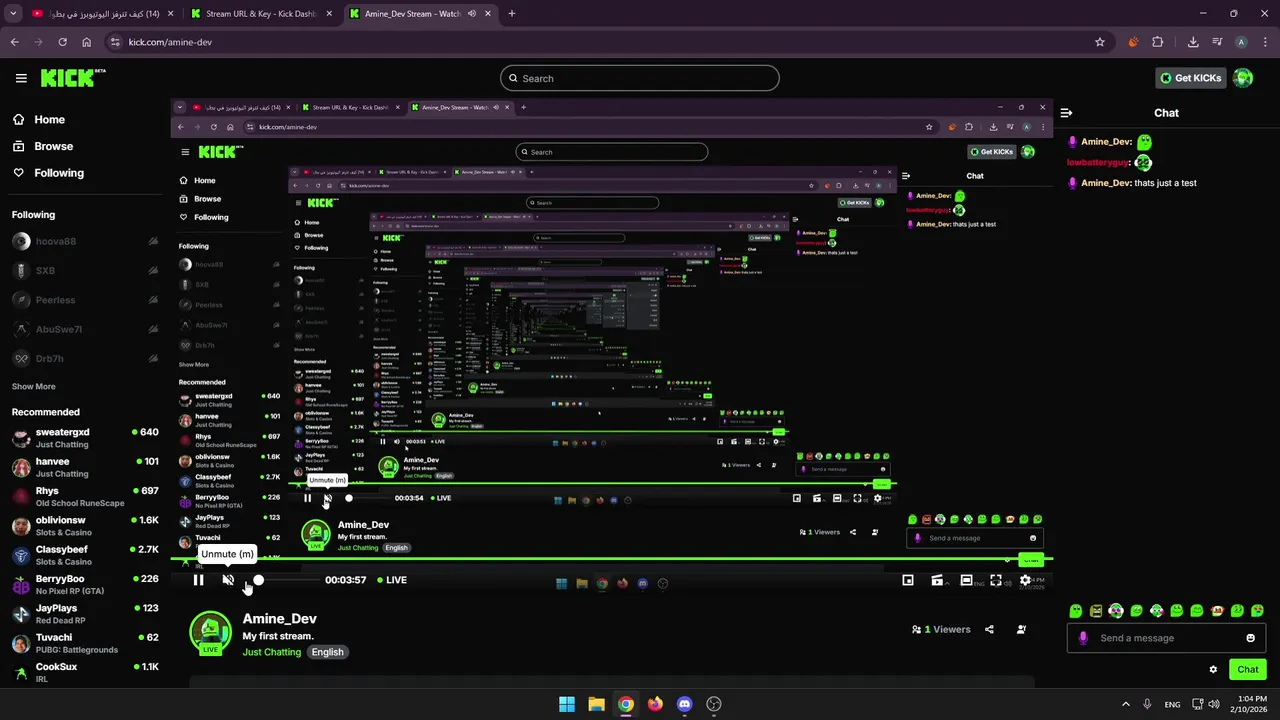Viewport: 1280px width, 720px height.
Task: Toggle fullscreen in the main player bar
Action: coord(996,580)
